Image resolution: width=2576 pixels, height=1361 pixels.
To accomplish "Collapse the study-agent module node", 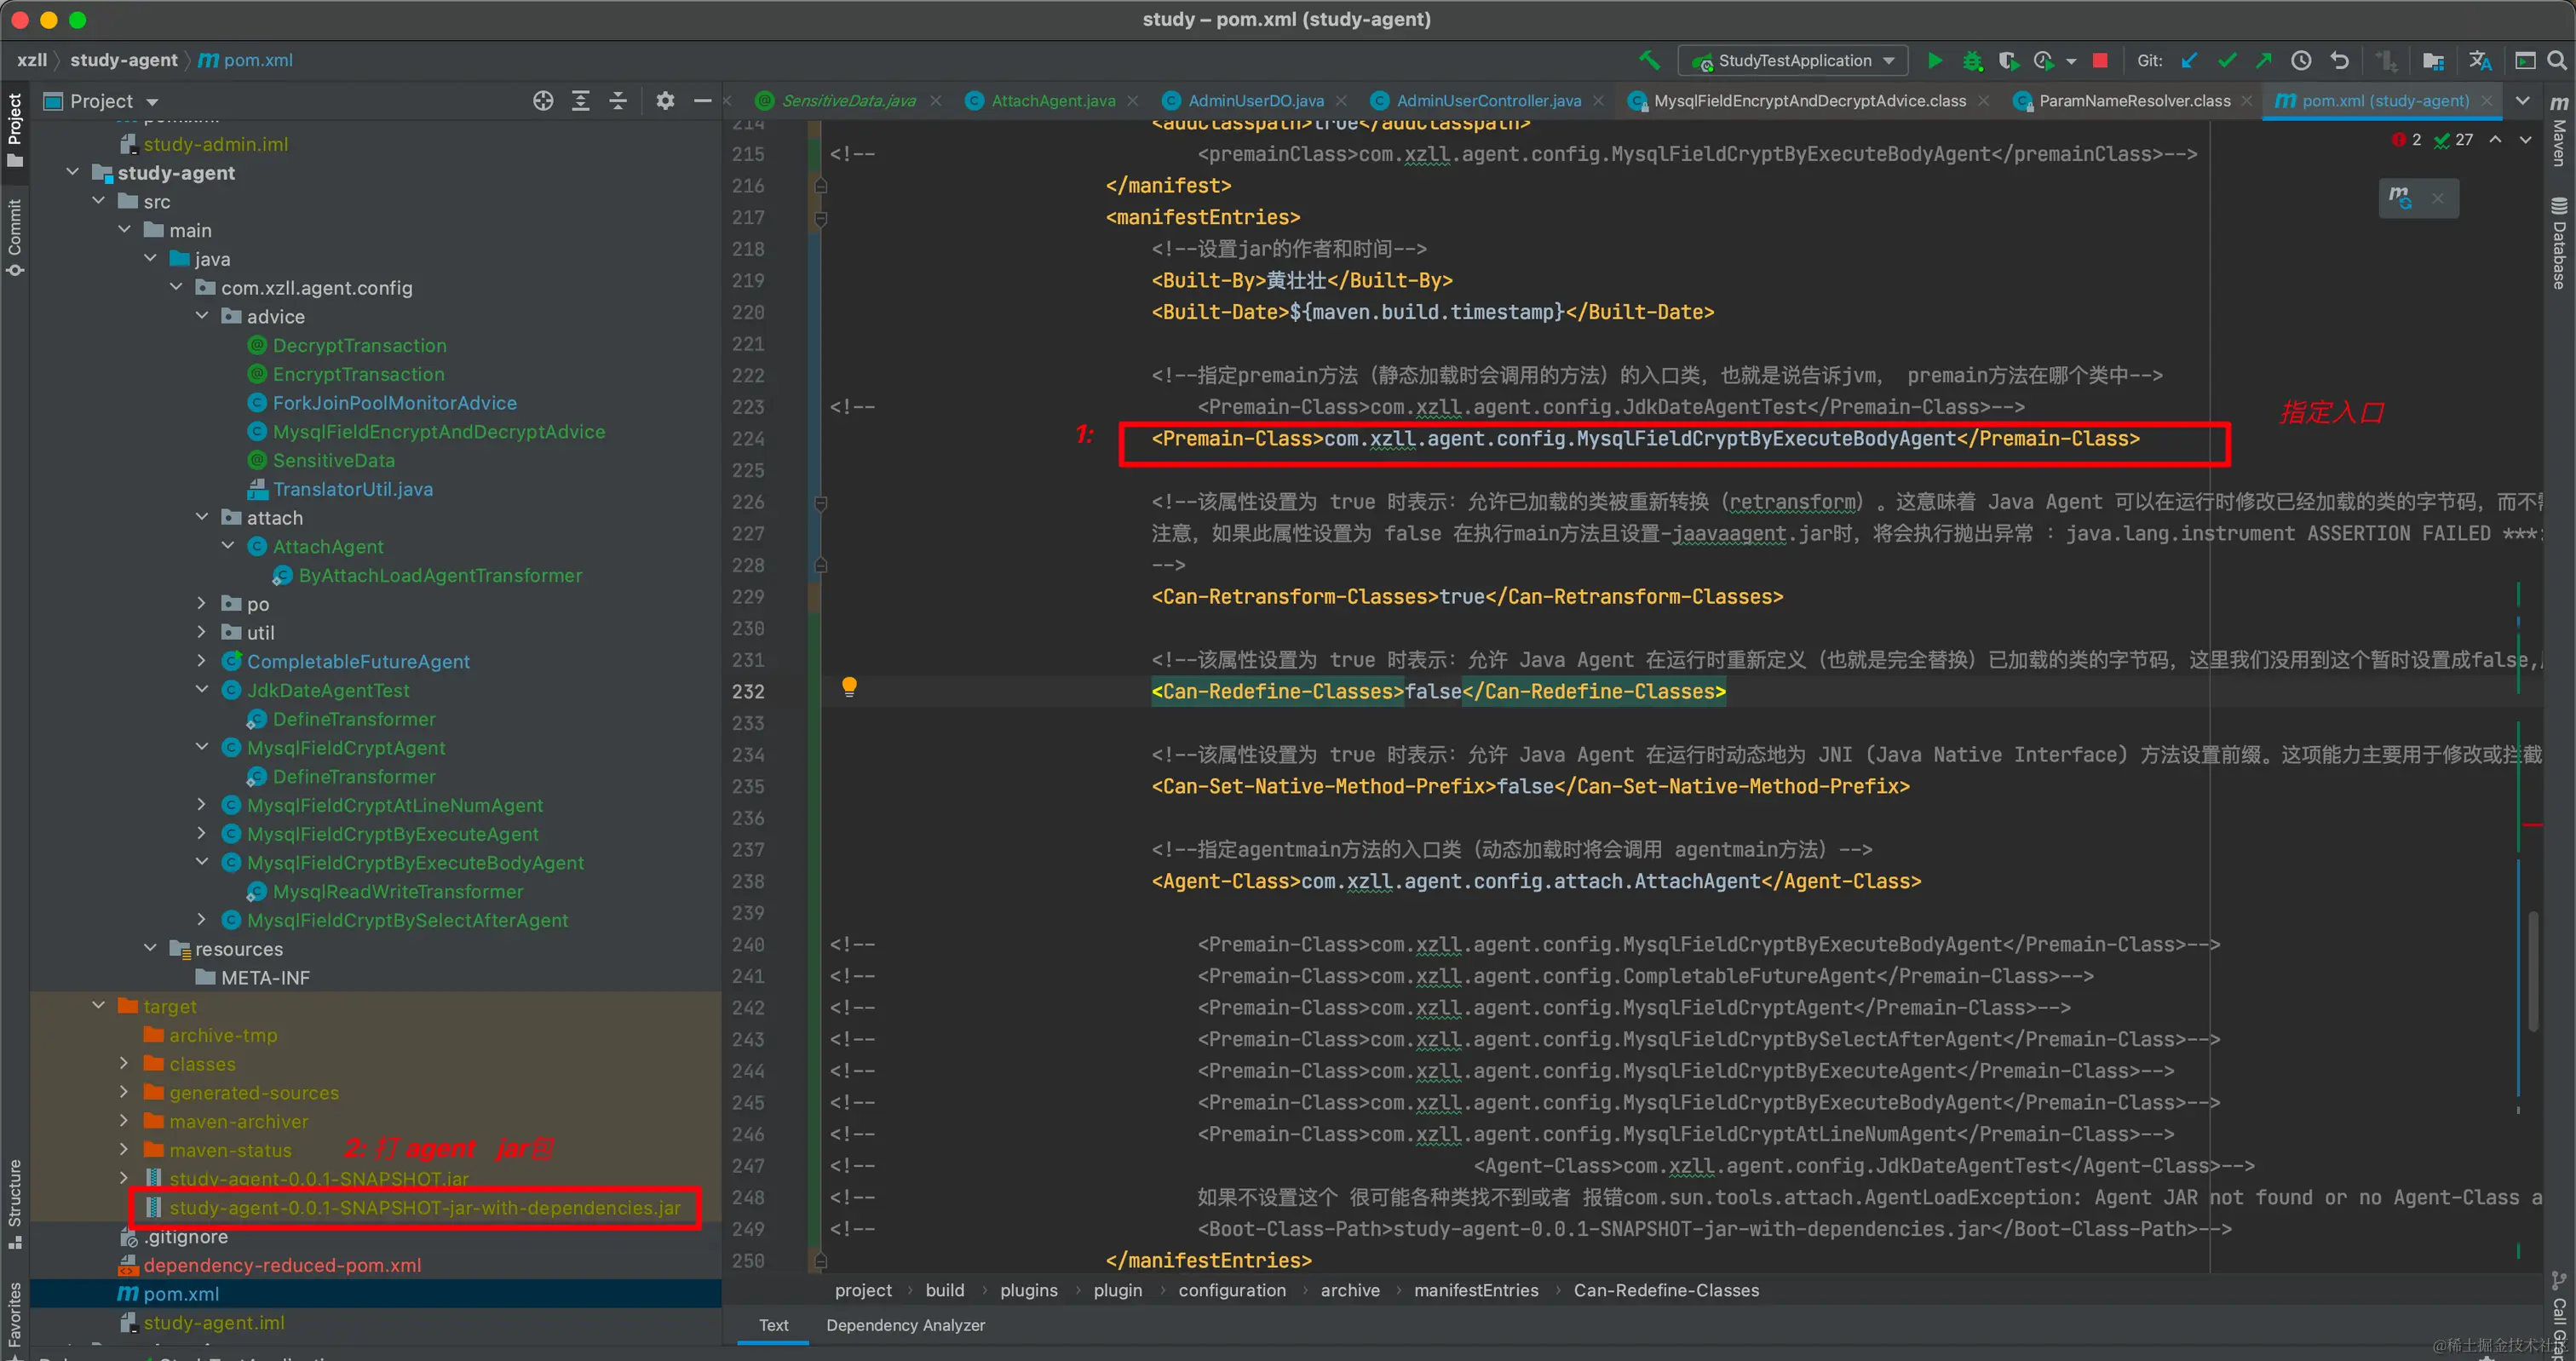I will (x=73, y=172).
